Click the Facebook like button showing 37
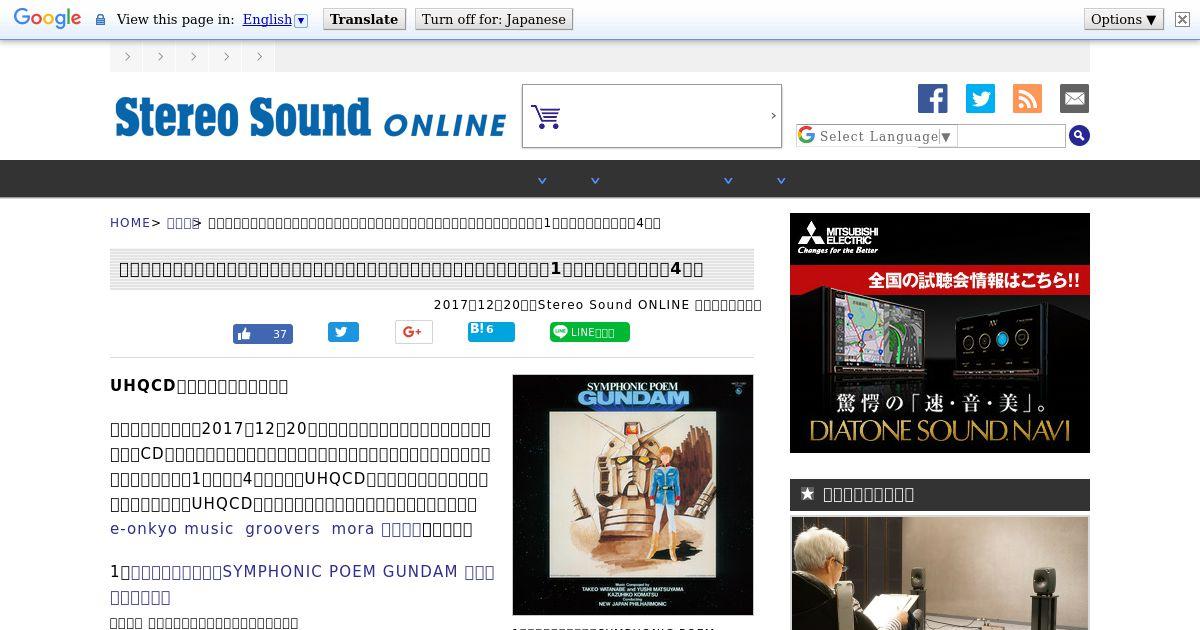 click(263, 334)
